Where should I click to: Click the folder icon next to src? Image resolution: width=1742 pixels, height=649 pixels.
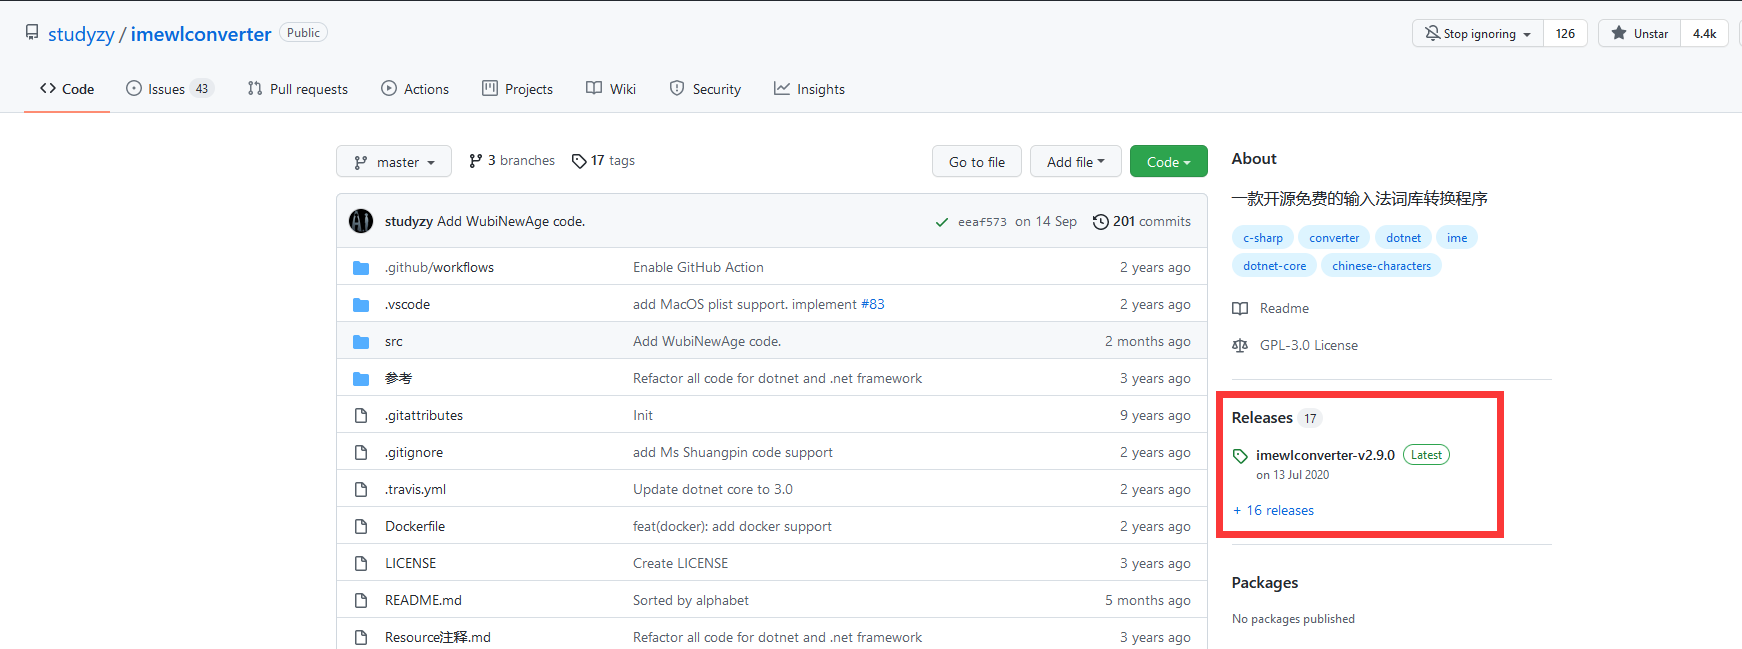[361, 342]
